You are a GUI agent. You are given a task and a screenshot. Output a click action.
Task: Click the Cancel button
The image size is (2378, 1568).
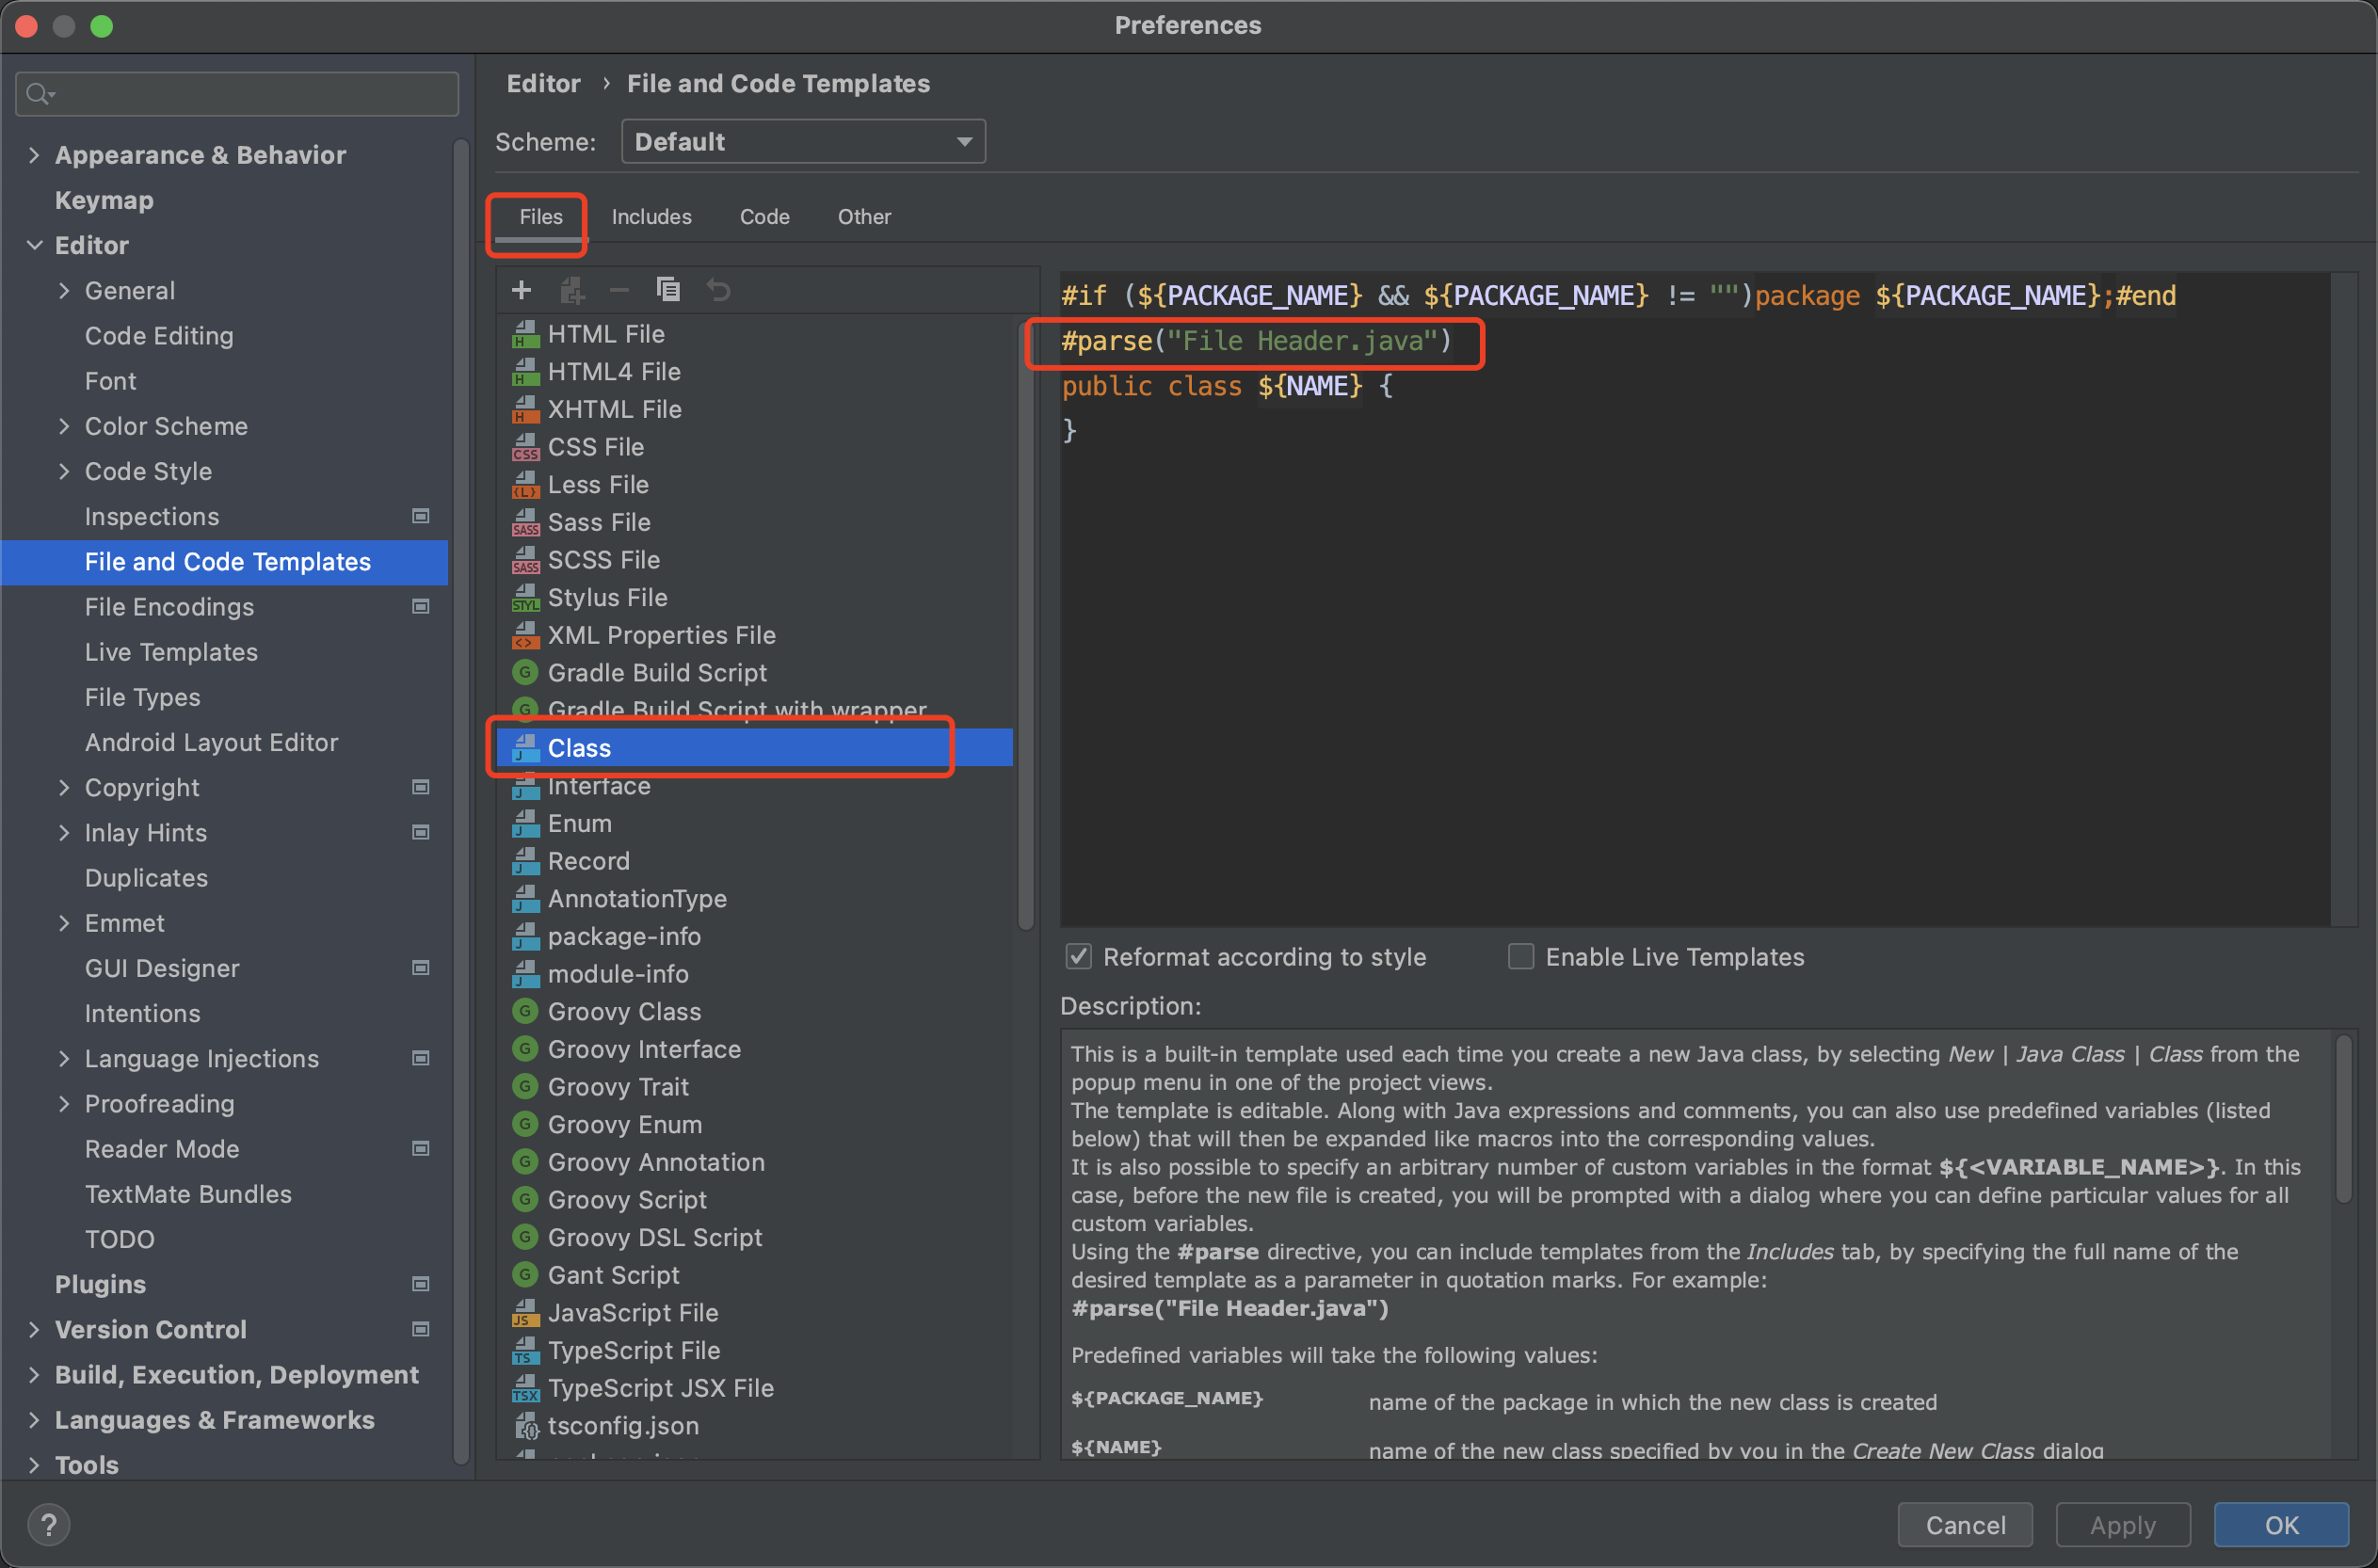(1964, 1524)
